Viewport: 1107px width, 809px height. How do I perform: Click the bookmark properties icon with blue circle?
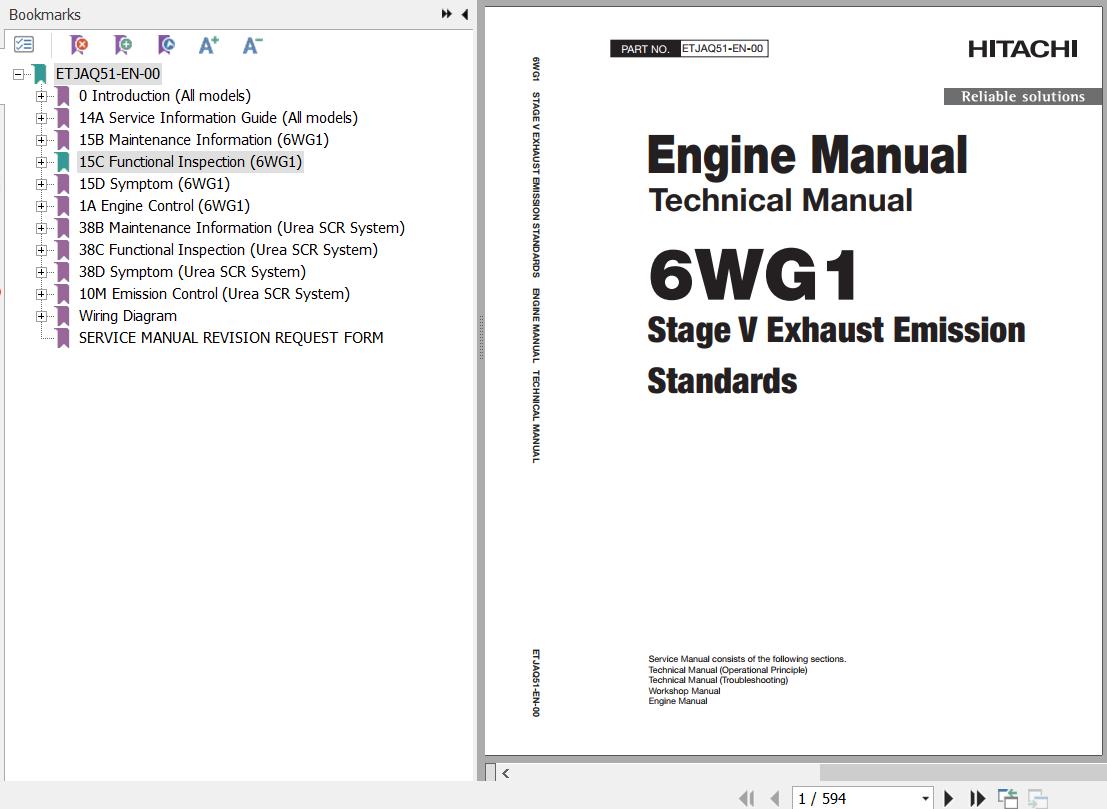pyautogui.click(x=166, y=45)
